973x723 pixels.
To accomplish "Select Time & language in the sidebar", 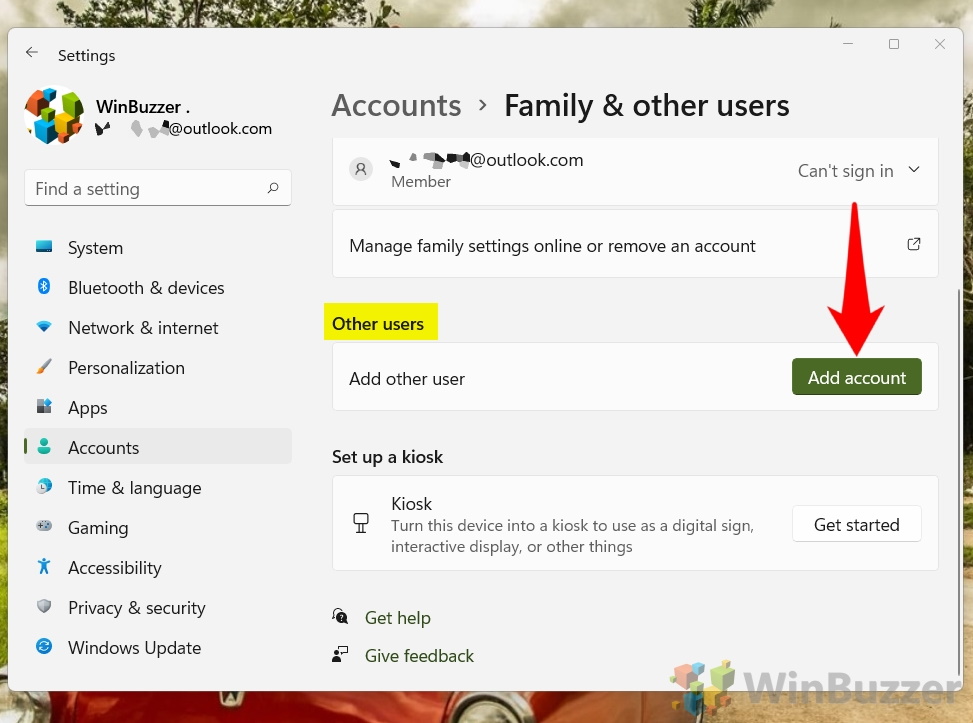I will pos(134,487).
